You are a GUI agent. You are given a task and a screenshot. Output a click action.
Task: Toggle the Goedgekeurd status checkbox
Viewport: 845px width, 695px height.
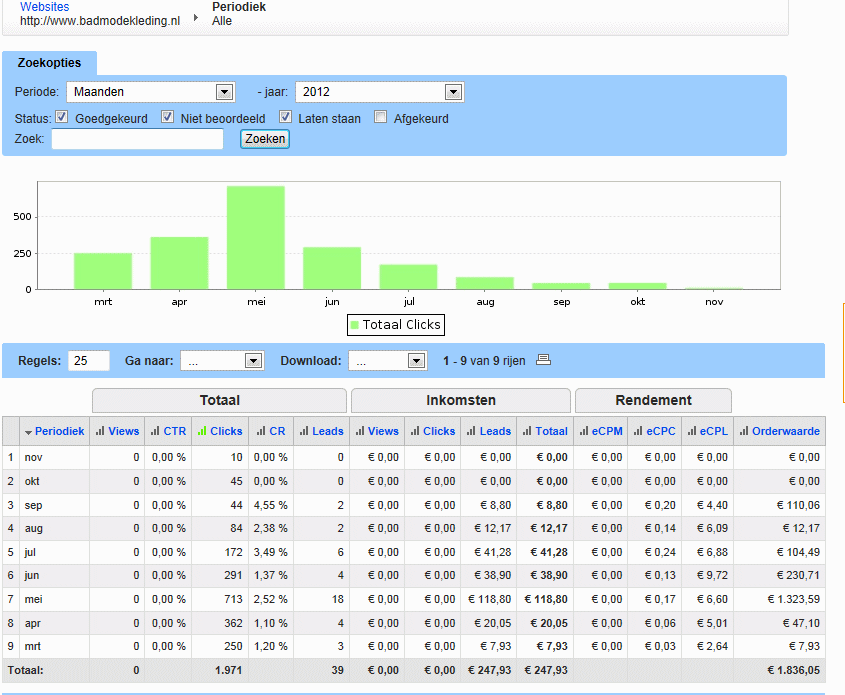(x=62, y=117)
